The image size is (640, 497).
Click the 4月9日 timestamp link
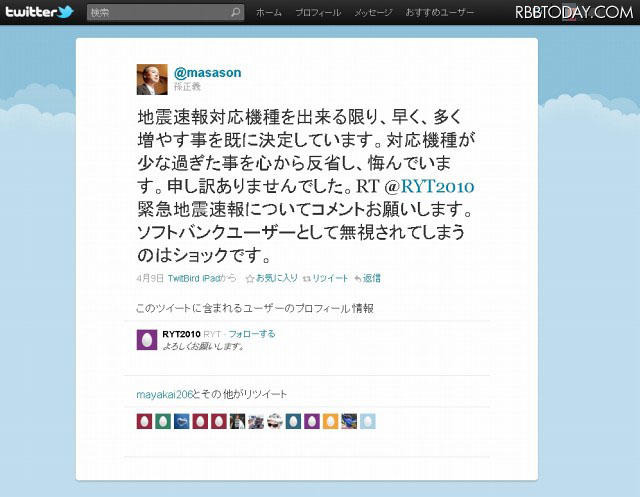pos(150,278)
